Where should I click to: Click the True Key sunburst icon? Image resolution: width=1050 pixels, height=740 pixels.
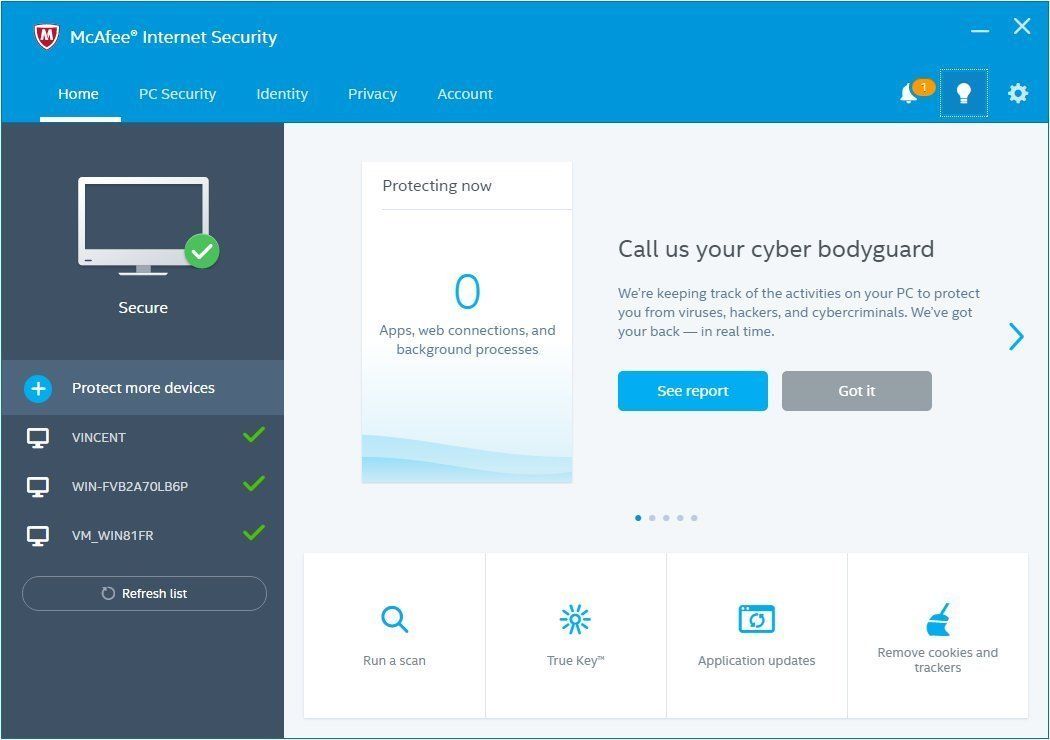pos(575,619)
